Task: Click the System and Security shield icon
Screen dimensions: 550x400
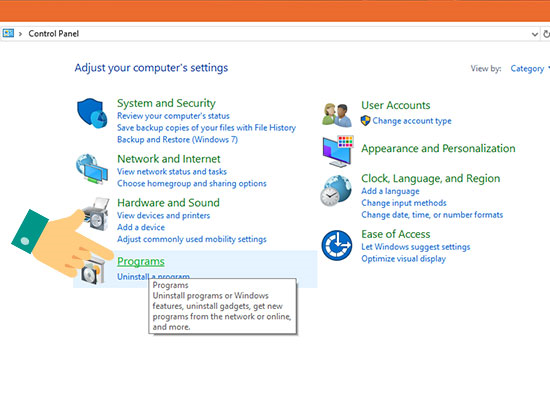Action: point(92,113)
